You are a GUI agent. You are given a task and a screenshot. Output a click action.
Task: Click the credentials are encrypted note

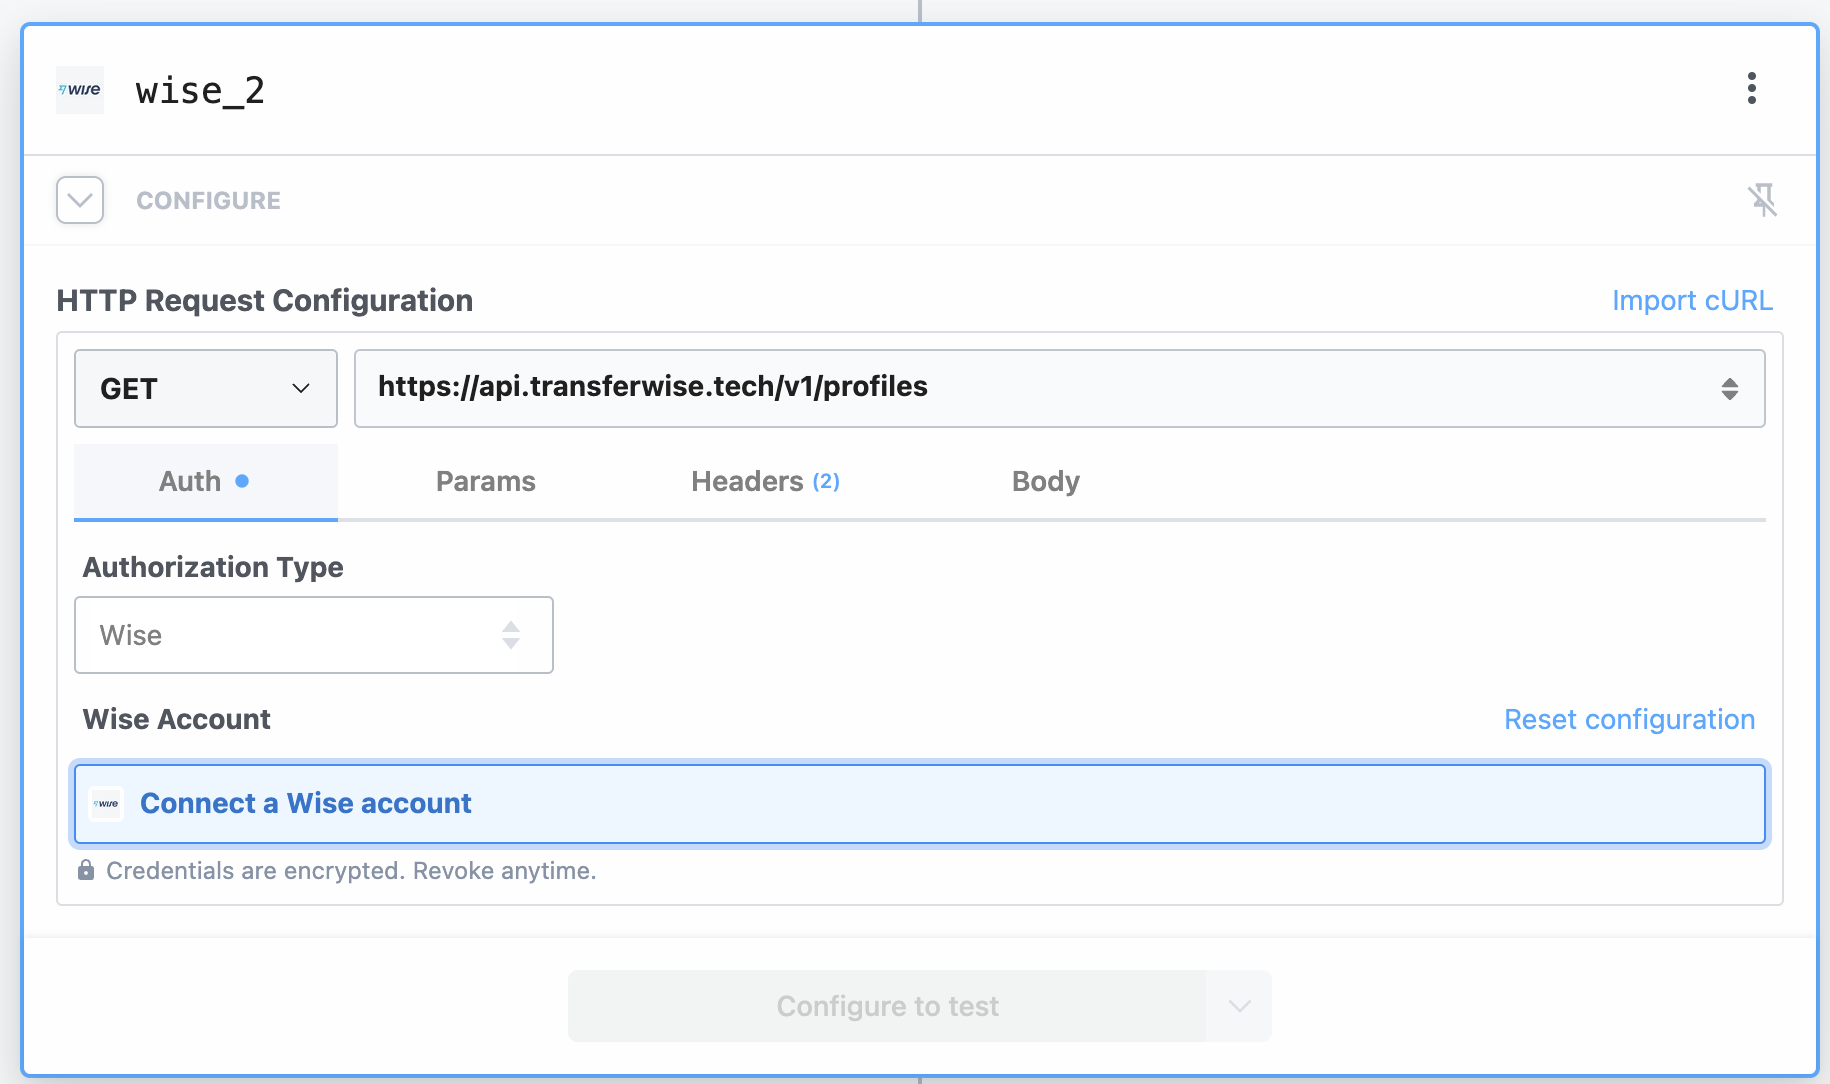click(351, 870)
